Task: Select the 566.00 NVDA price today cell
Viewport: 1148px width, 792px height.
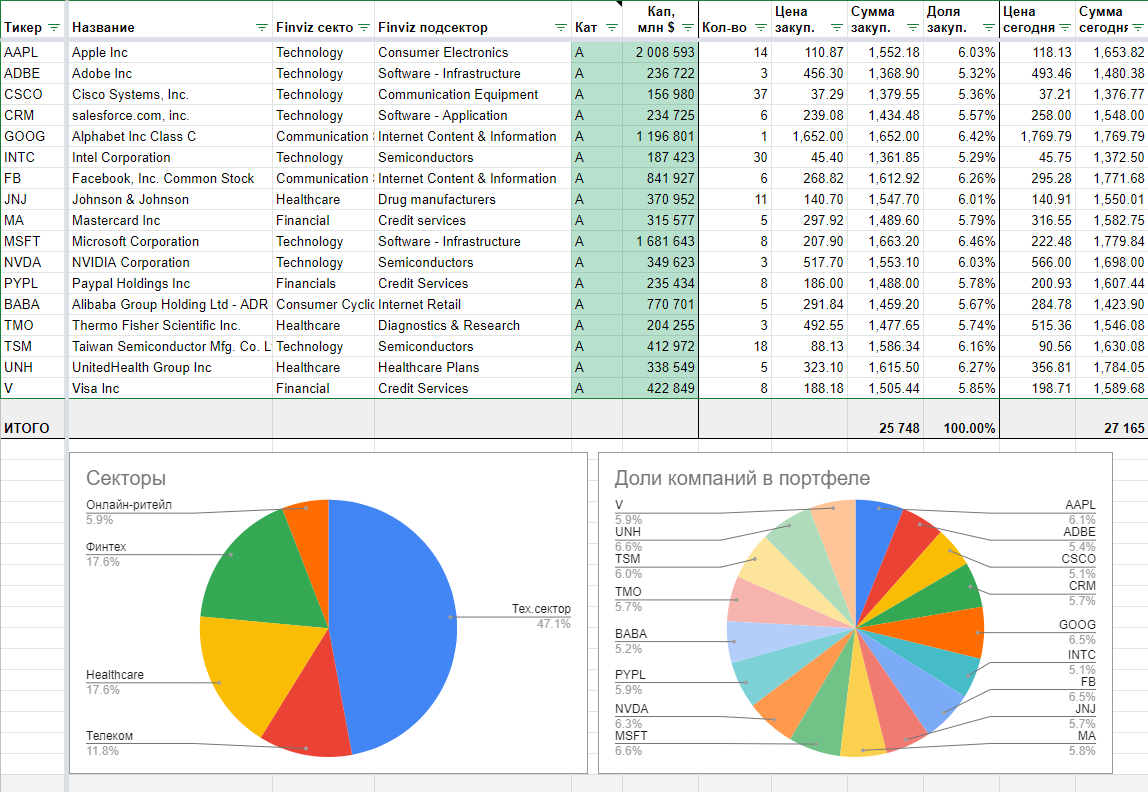Action: coord(1037,262)
